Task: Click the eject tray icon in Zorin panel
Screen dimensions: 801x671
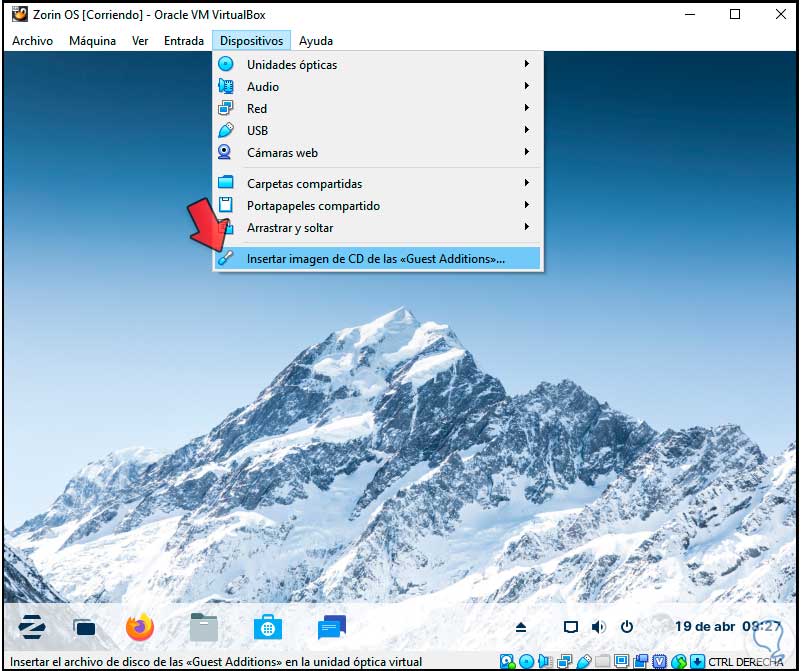Action: pyautogui.click(x=521, y=627)
